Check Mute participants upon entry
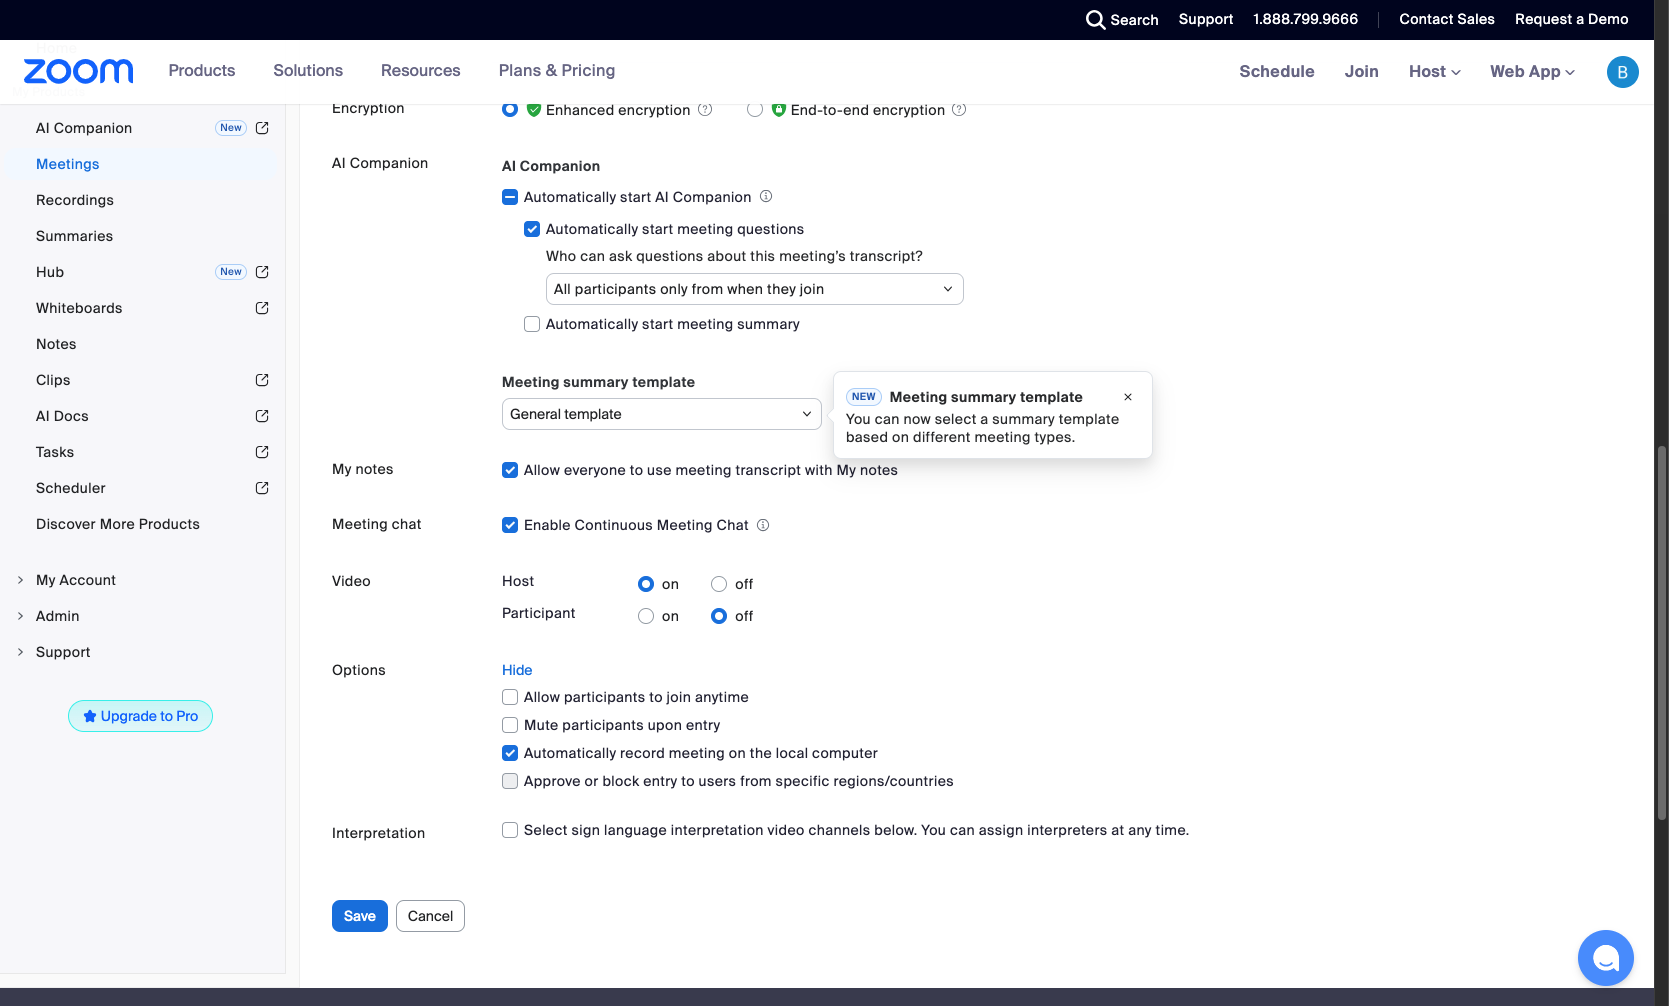This screenshot has height=1006, width=1669. click(510, 725)
